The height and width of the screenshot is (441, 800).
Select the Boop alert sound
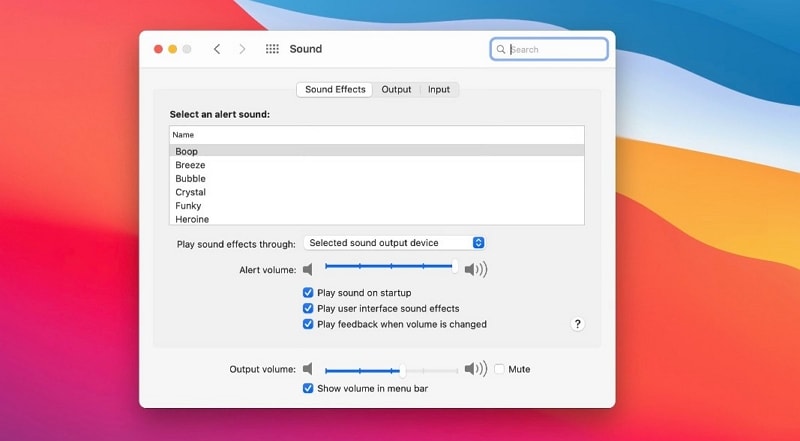377,151
